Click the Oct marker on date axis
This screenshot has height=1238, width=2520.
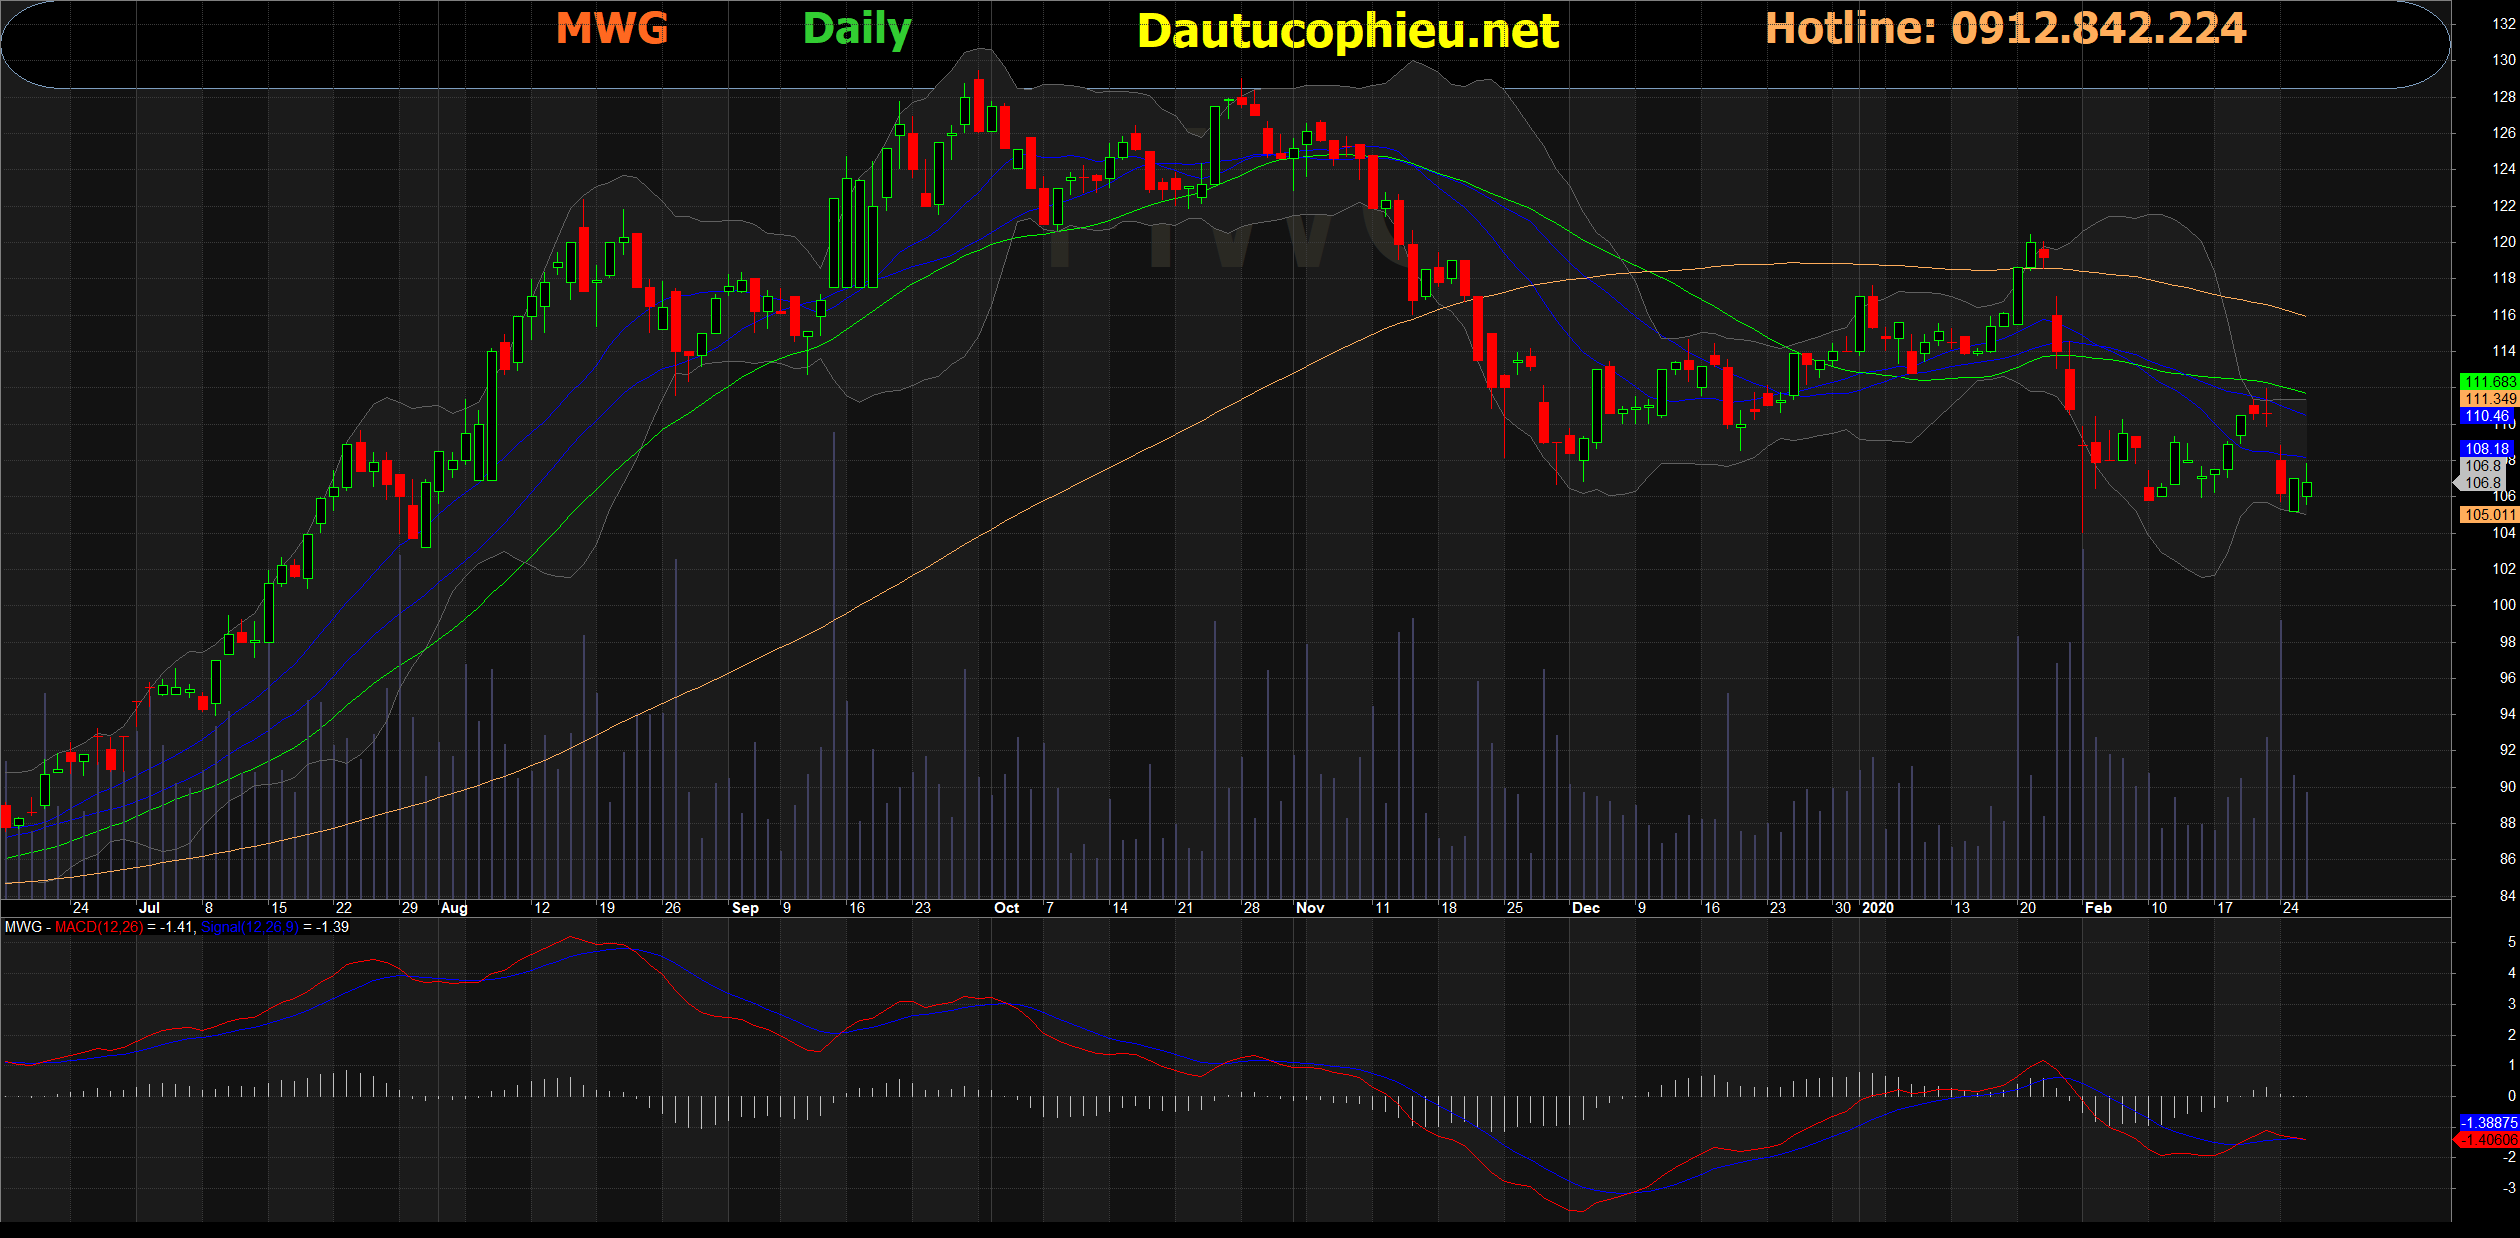pos(1006,908)
